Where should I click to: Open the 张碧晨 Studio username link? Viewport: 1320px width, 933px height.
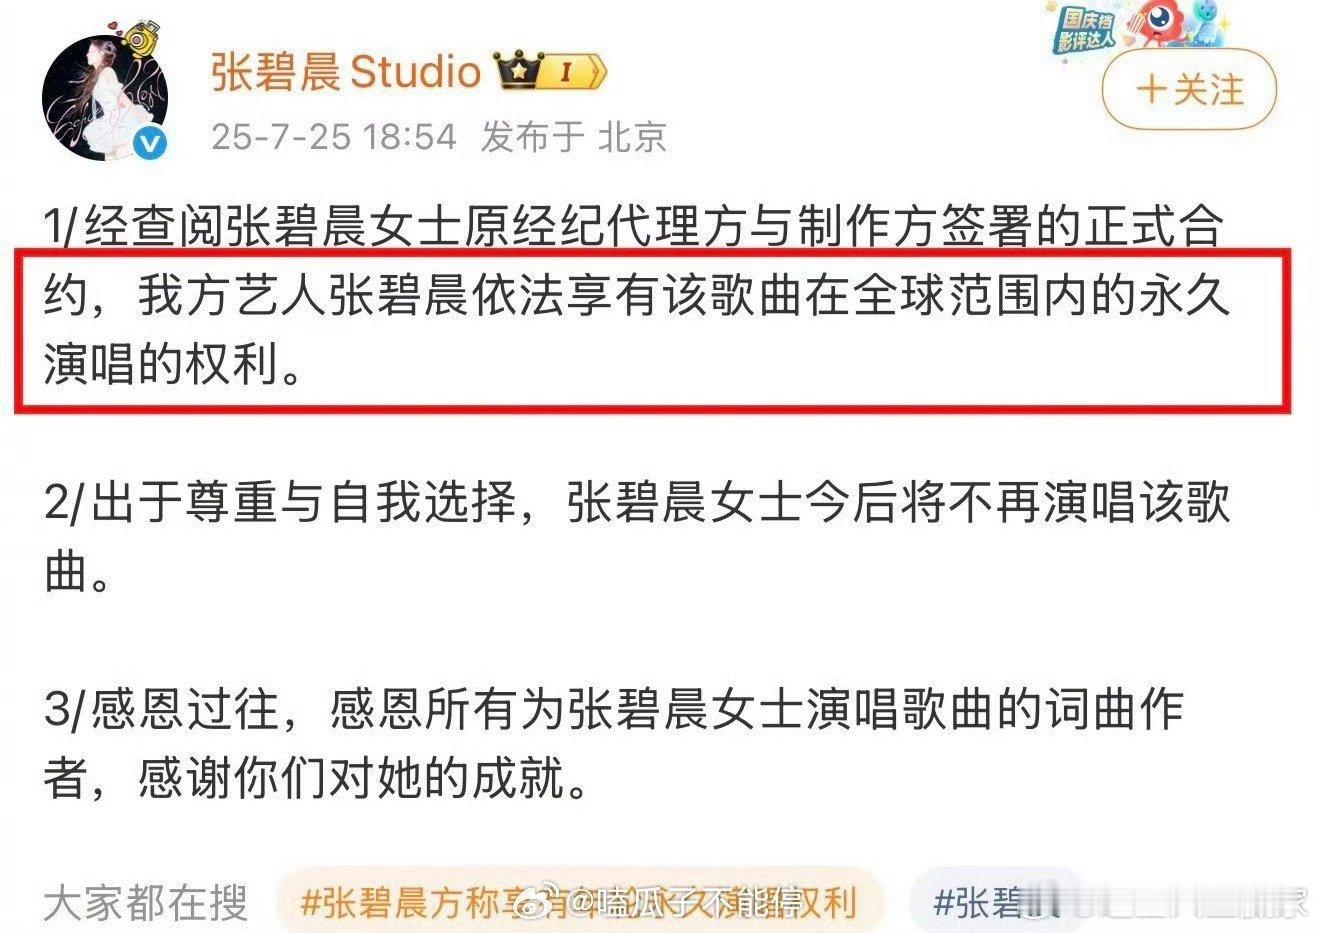coord(346,71)
